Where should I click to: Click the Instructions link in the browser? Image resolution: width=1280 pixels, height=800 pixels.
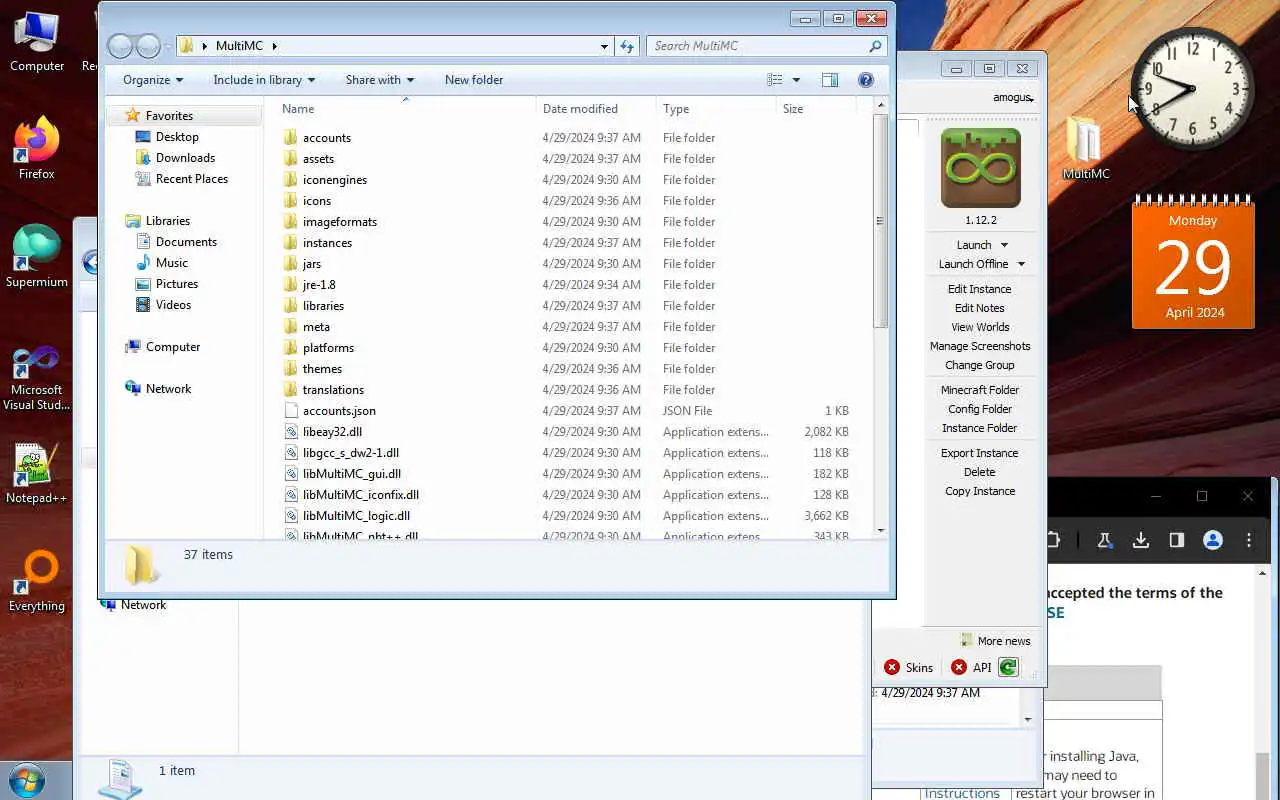point(961,793)
